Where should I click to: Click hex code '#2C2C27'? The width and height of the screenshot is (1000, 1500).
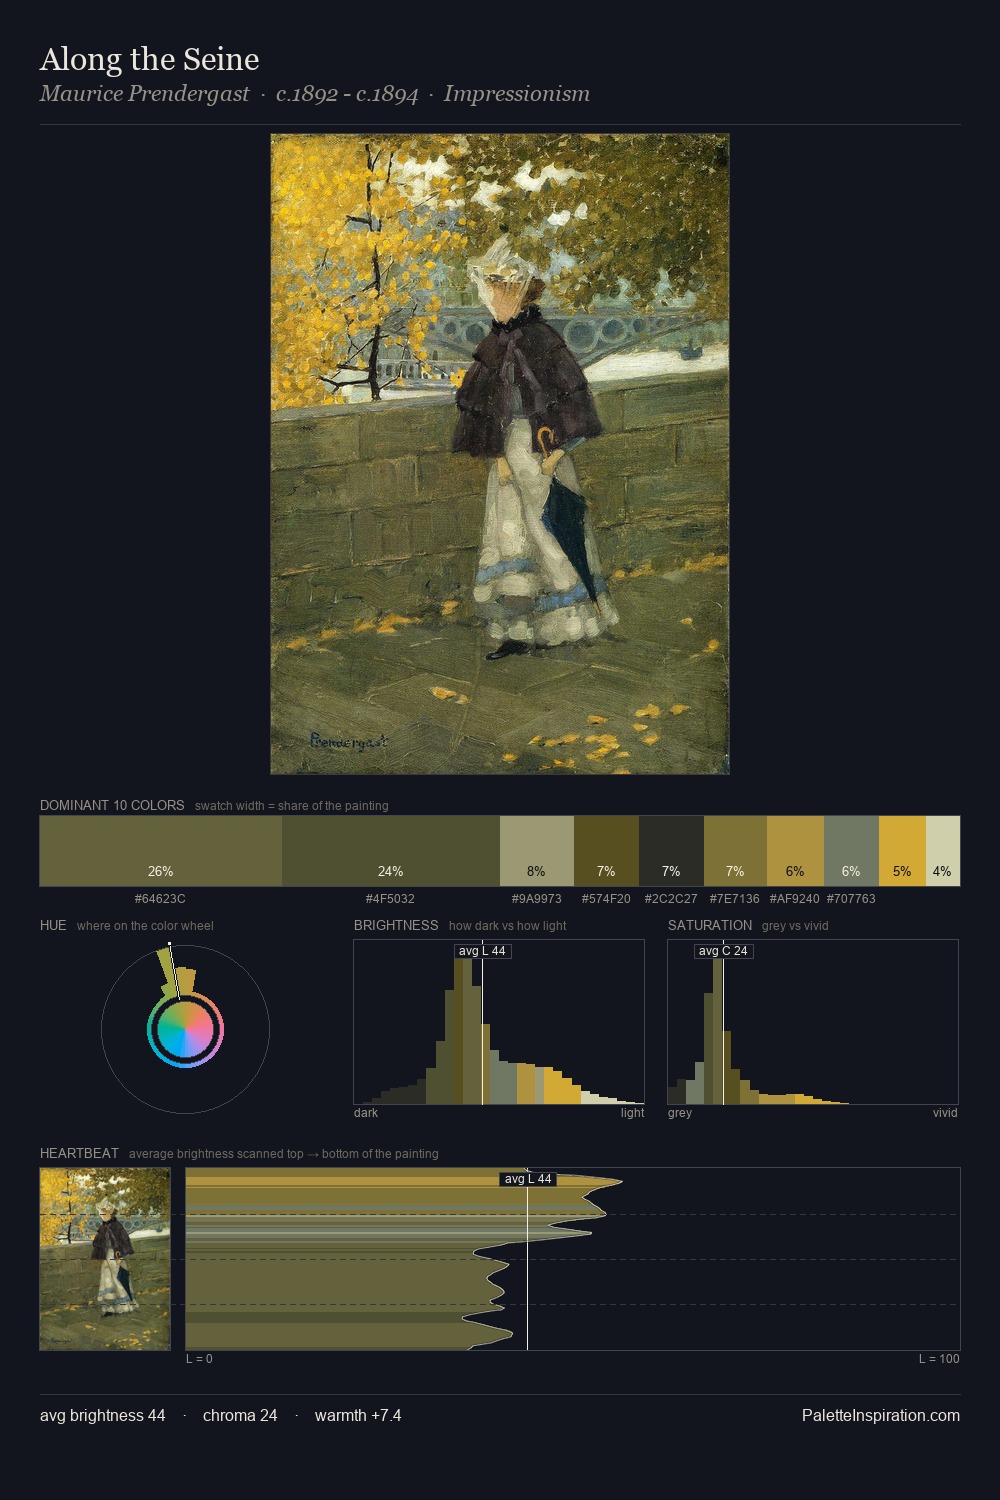671,899
